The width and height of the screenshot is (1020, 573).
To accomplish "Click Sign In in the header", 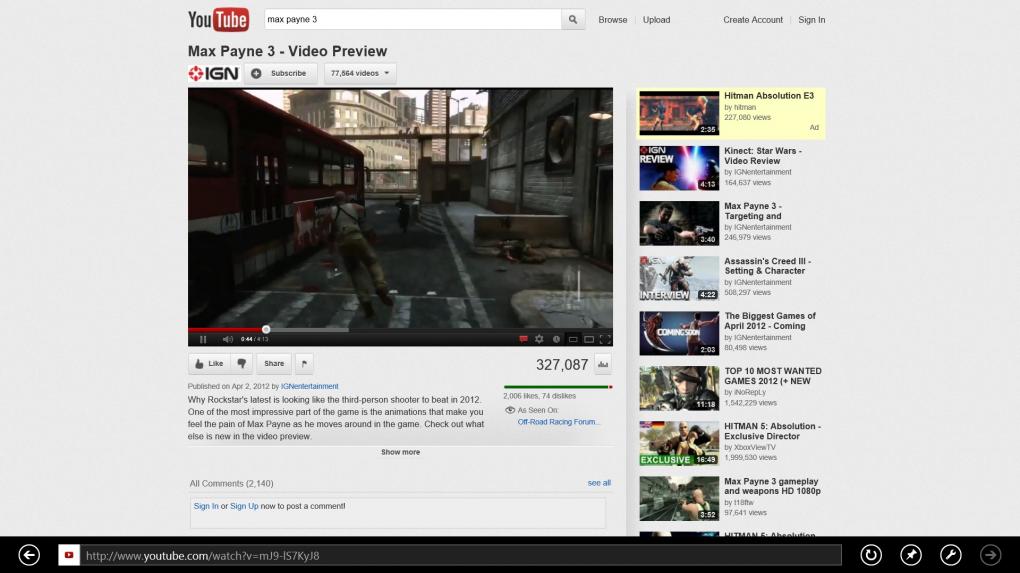I will coord(811,20).
